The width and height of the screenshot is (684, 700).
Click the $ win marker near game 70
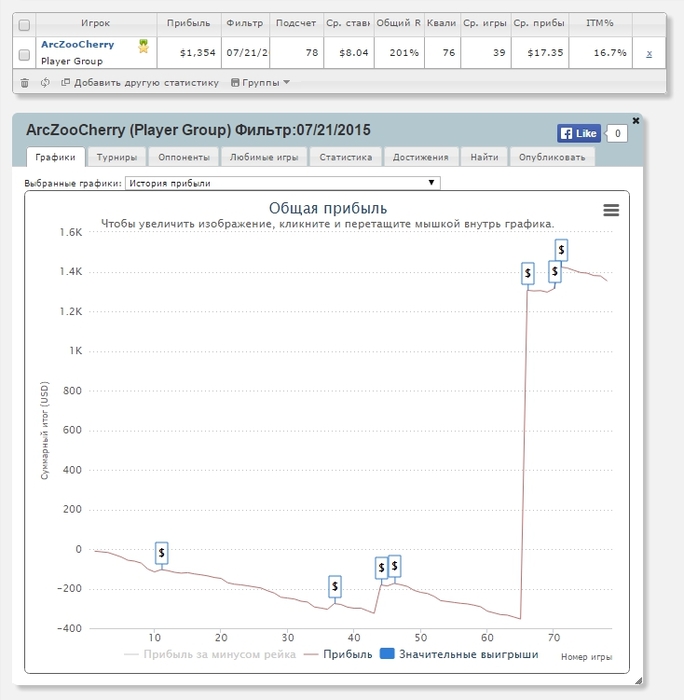tap(555, 271)
